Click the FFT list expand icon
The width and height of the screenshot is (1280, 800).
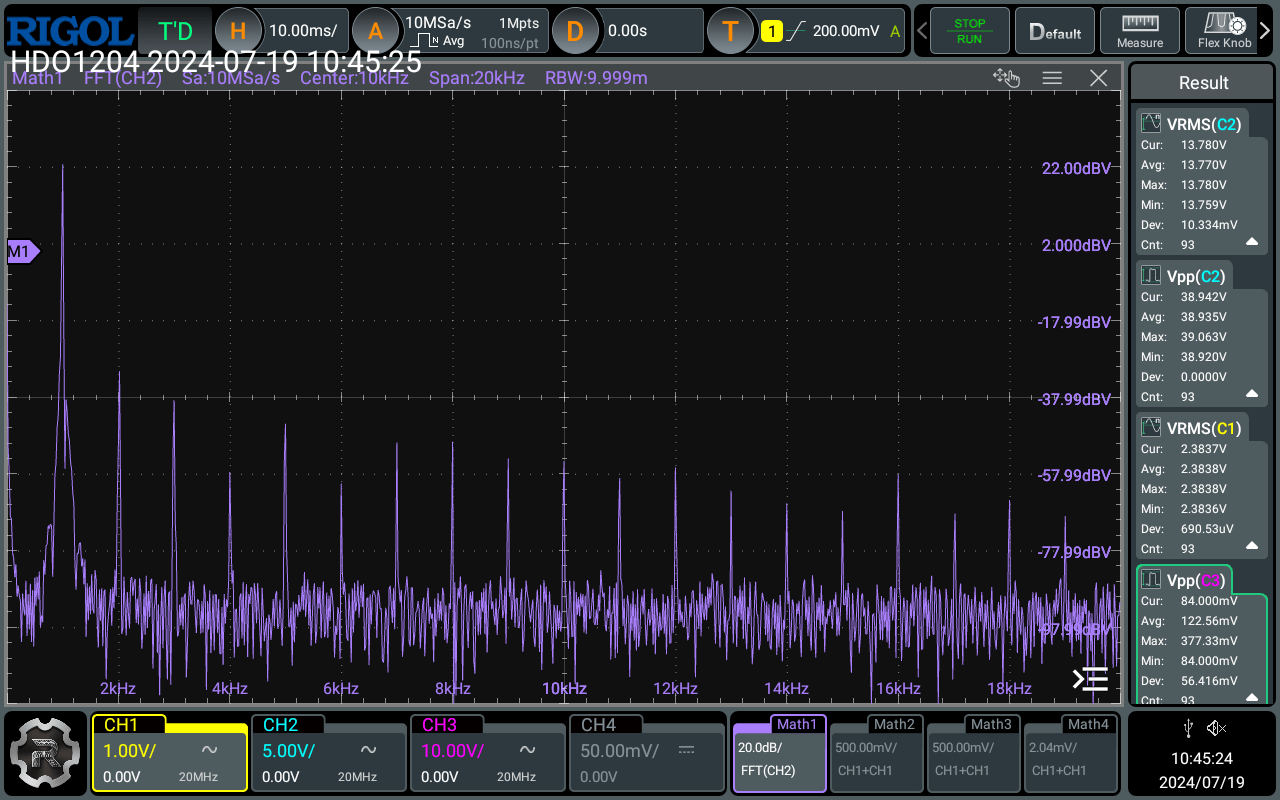(x=1090, y=679)
